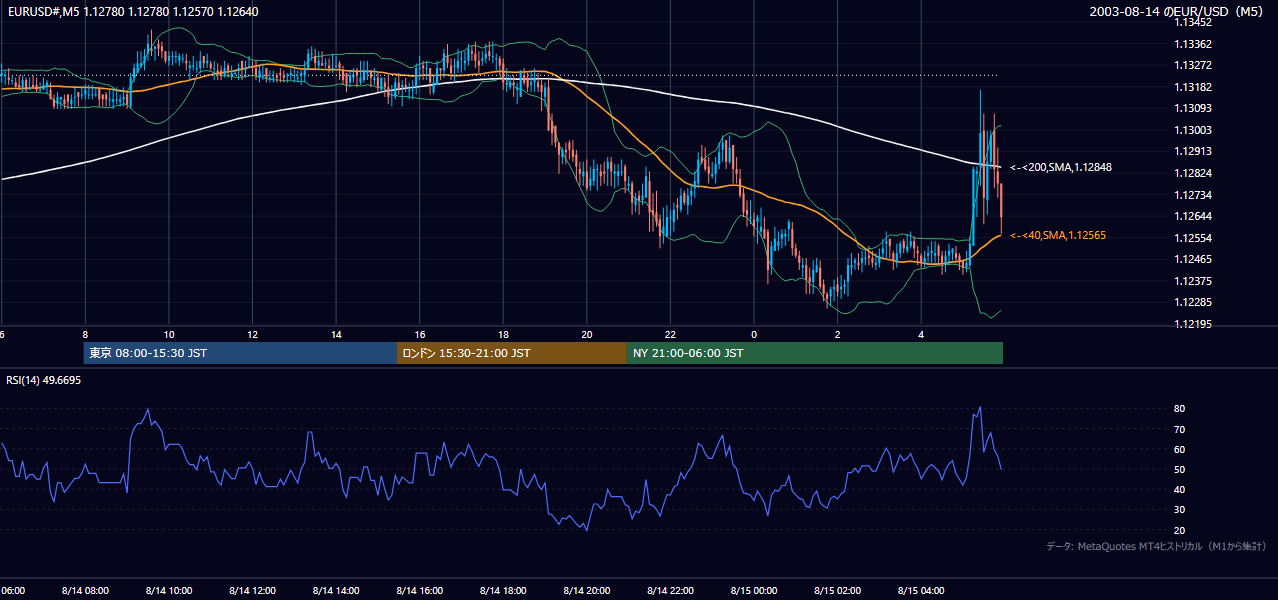Click the 8/15 04:00 time axis label
1278x600 pixels.
(x=921, y=590)
